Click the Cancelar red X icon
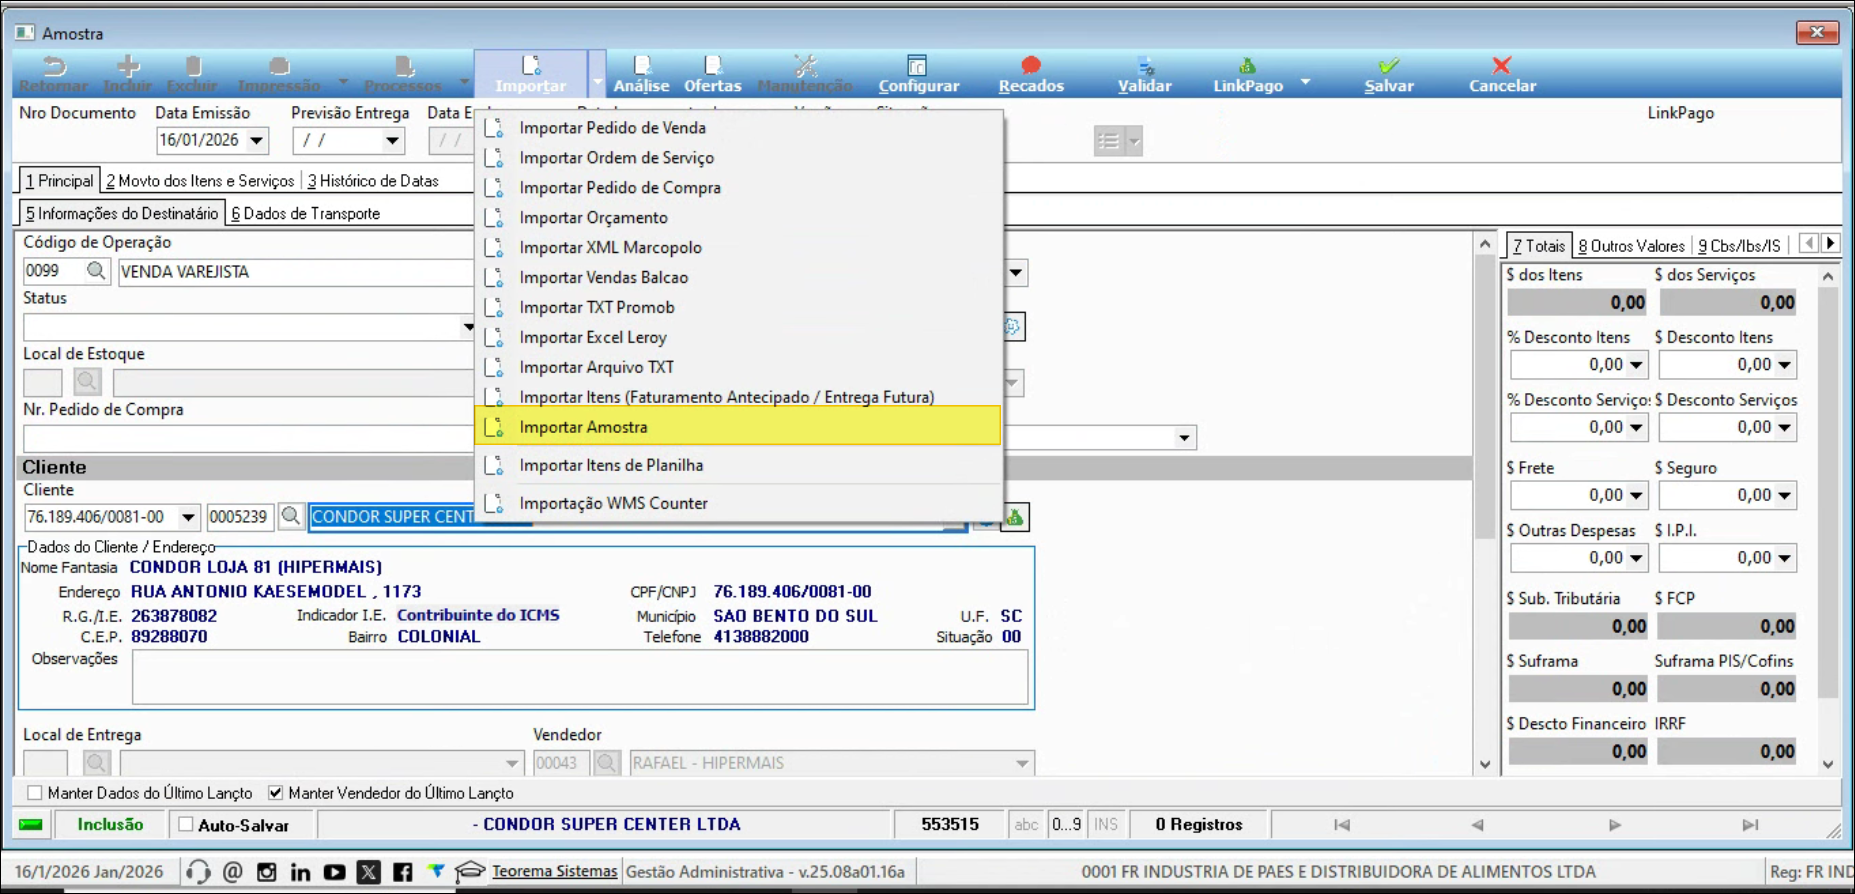Viewport: 1855px width, 894px height. (x=1501, y=67)
